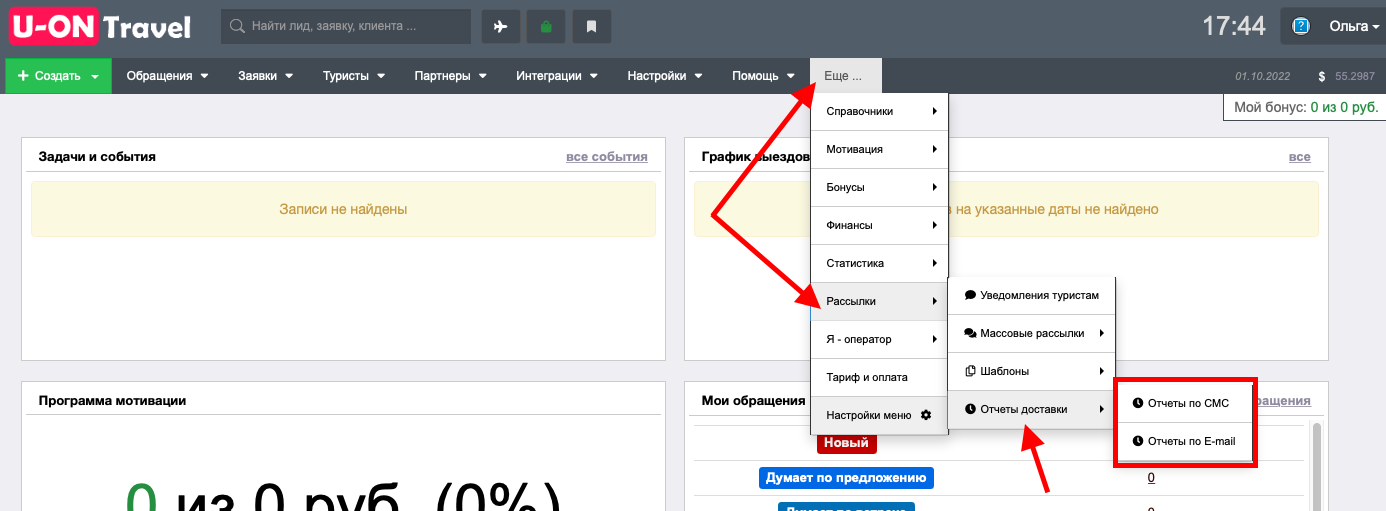Click the search magnifier icon
1386x511 pixels.
coord(238,27)
